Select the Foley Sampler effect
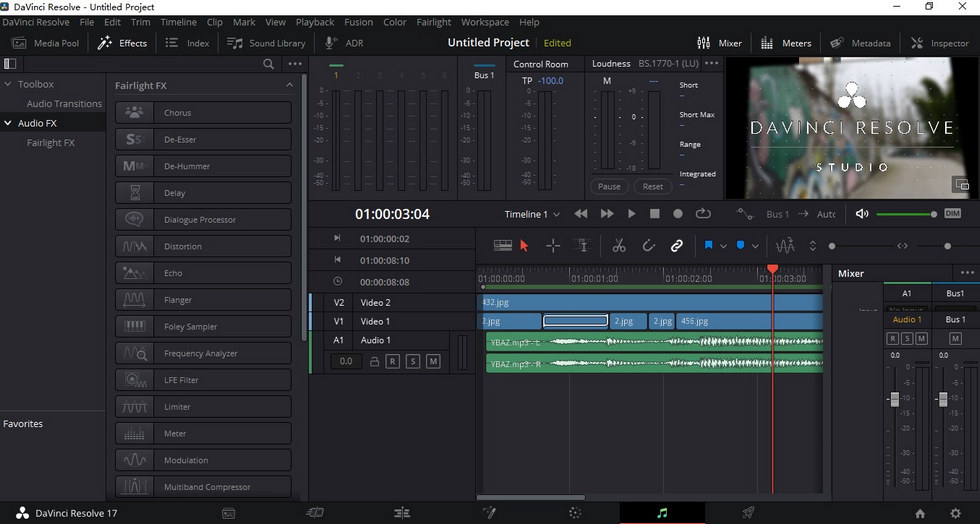 click(x=203, y=326)
